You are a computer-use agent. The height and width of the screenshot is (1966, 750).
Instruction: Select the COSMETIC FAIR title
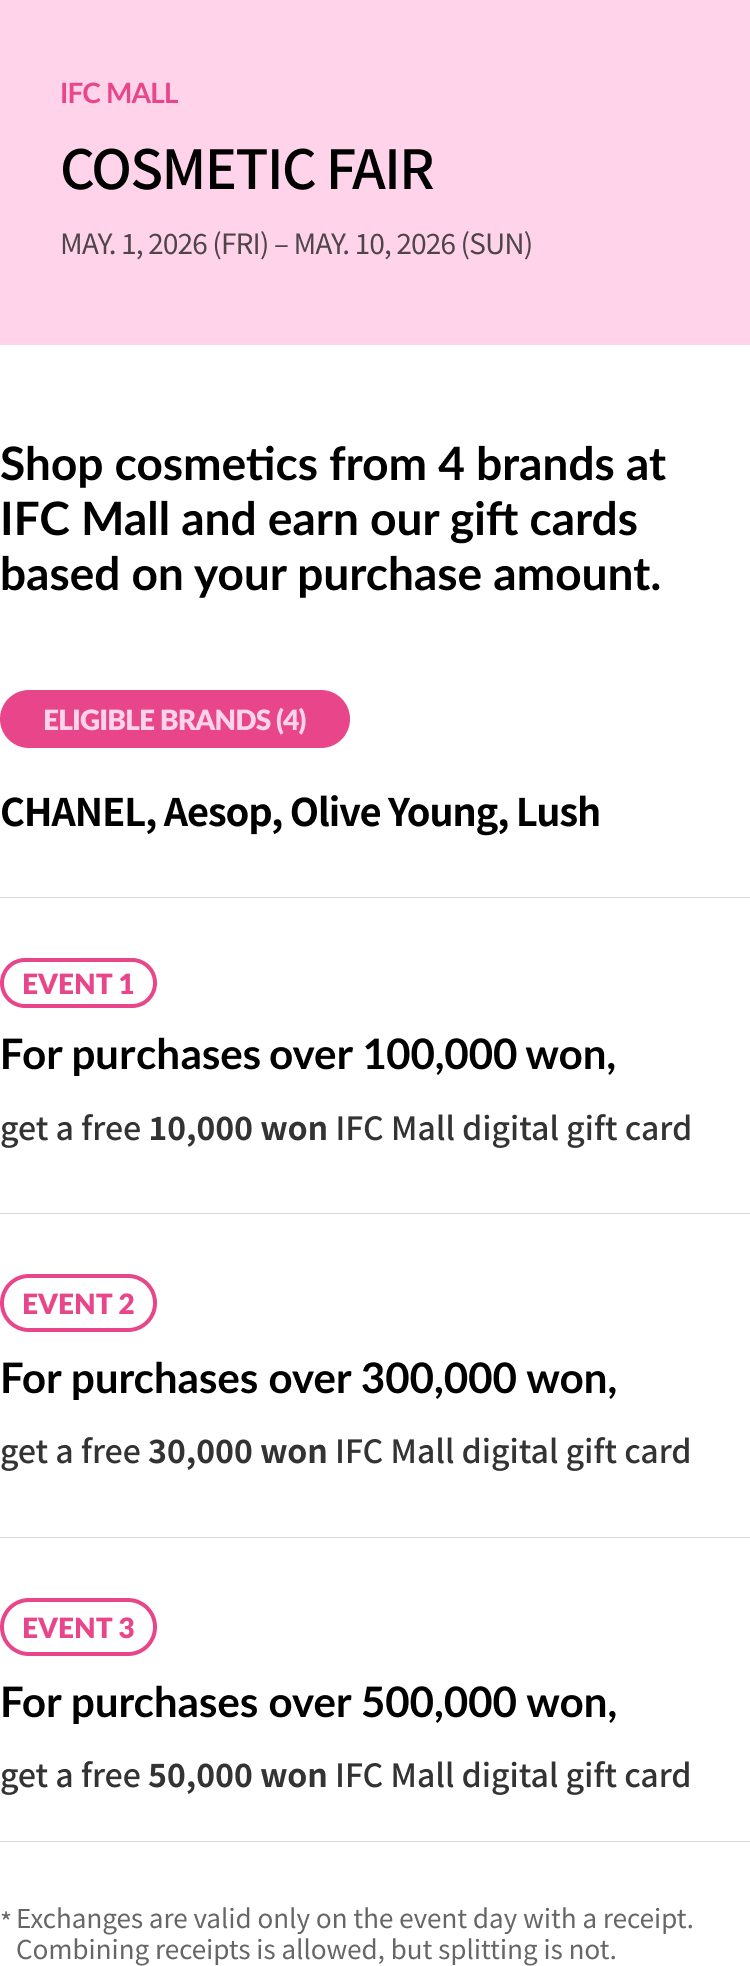(x=247, y=170)
